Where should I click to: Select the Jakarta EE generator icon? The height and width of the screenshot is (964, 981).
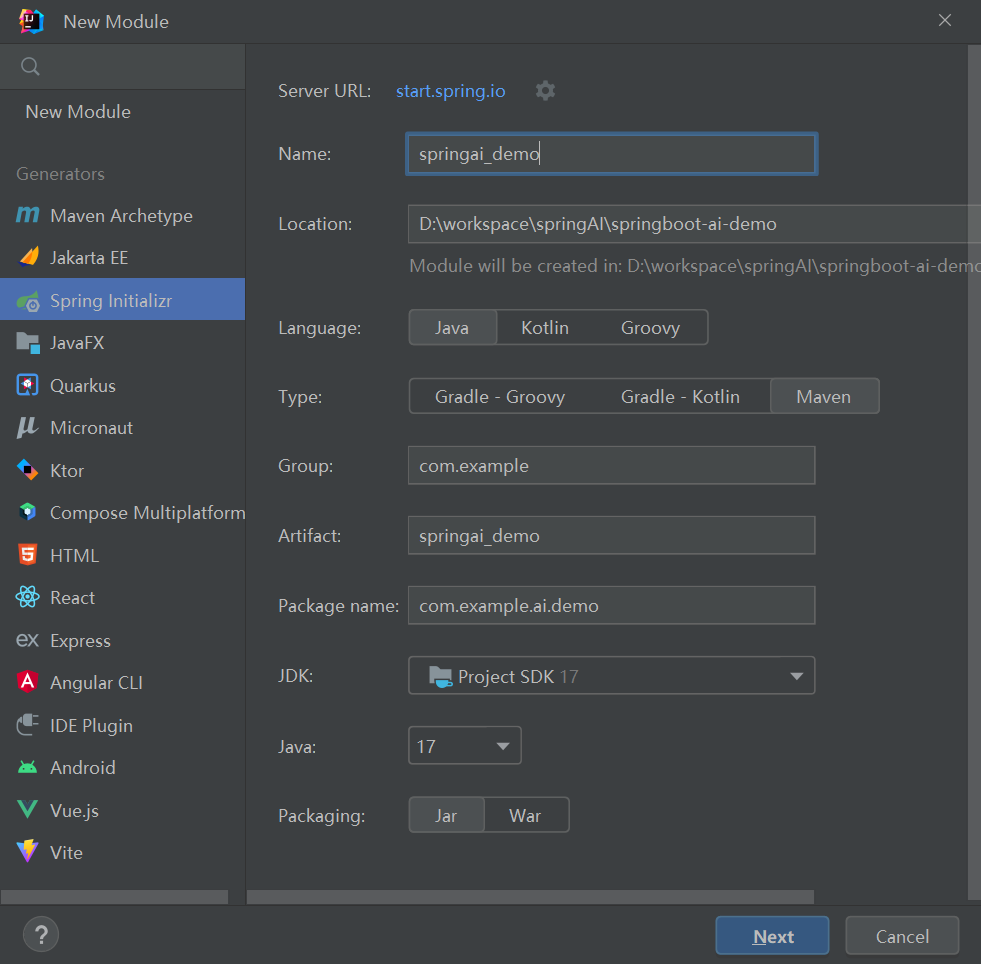[28, 258]
